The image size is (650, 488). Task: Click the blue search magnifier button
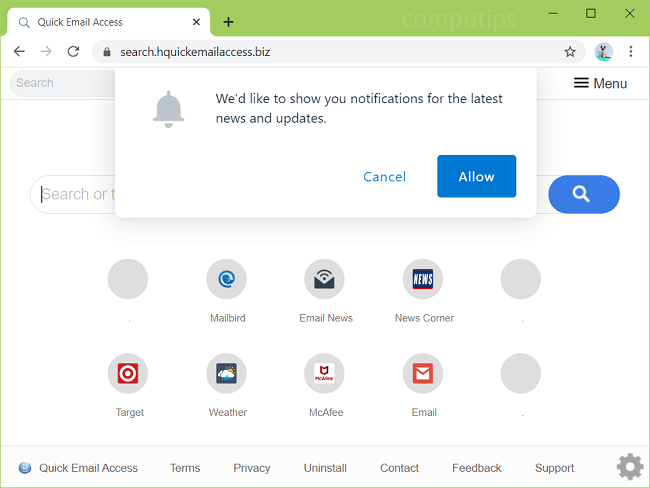point(583,194)
